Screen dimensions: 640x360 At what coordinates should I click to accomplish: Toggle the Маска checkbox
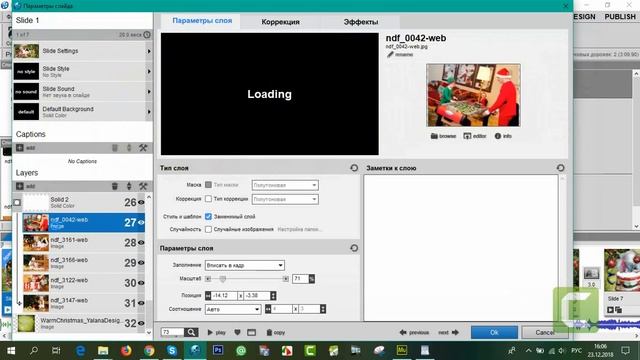pyautogui.click(x=208, y=185)
